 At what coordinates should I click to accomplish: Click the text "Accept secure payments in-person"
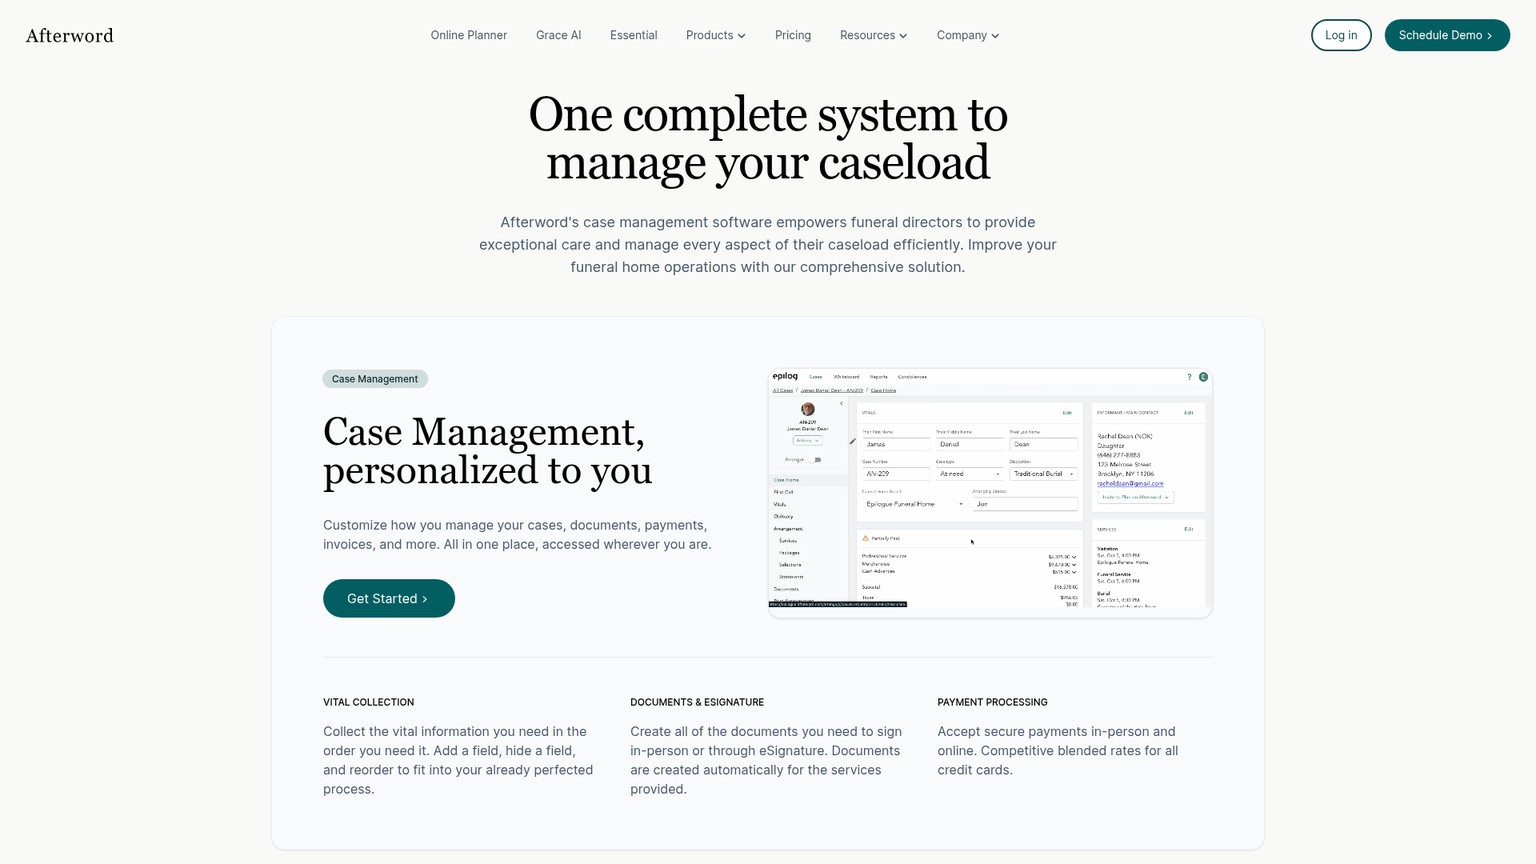click(x=1057, y=750)
